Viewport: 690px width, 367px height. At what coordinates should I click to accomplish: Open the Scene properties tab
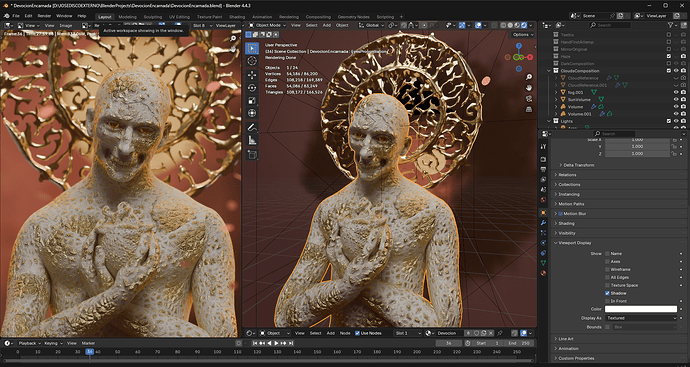click(x=543, y=190)
